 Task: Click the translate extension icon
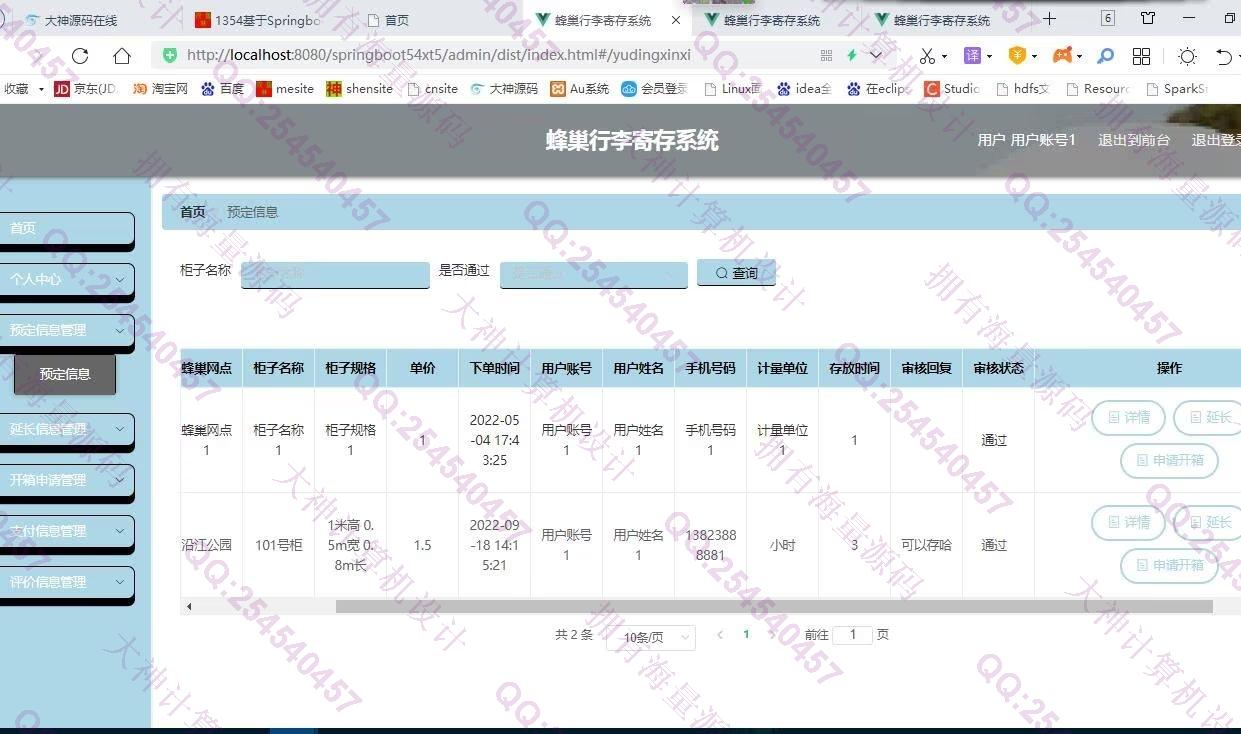coord(972,56)
